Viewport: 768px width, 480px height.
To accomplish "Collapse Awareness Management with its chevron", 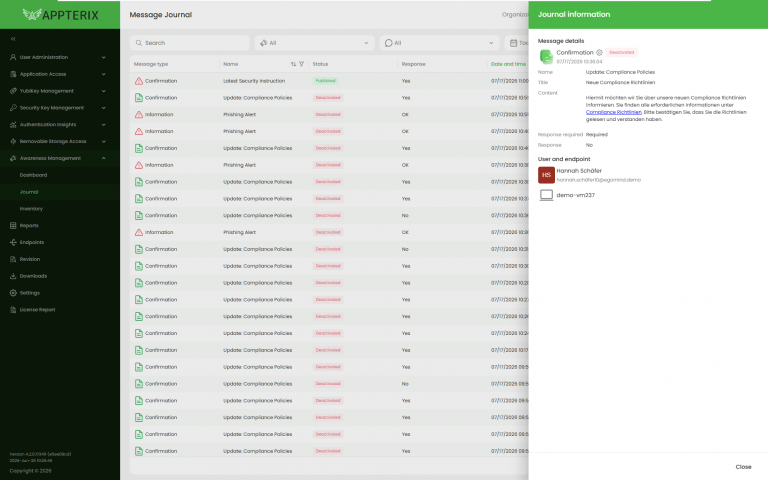I will coord(104,158).
